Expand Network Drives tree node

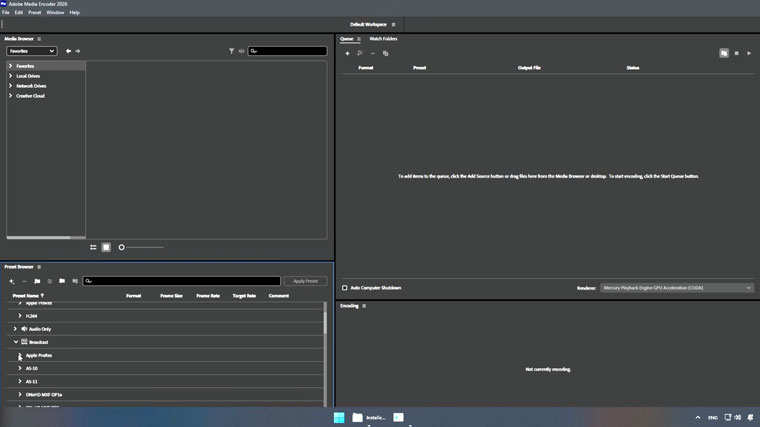click(10, 86)
